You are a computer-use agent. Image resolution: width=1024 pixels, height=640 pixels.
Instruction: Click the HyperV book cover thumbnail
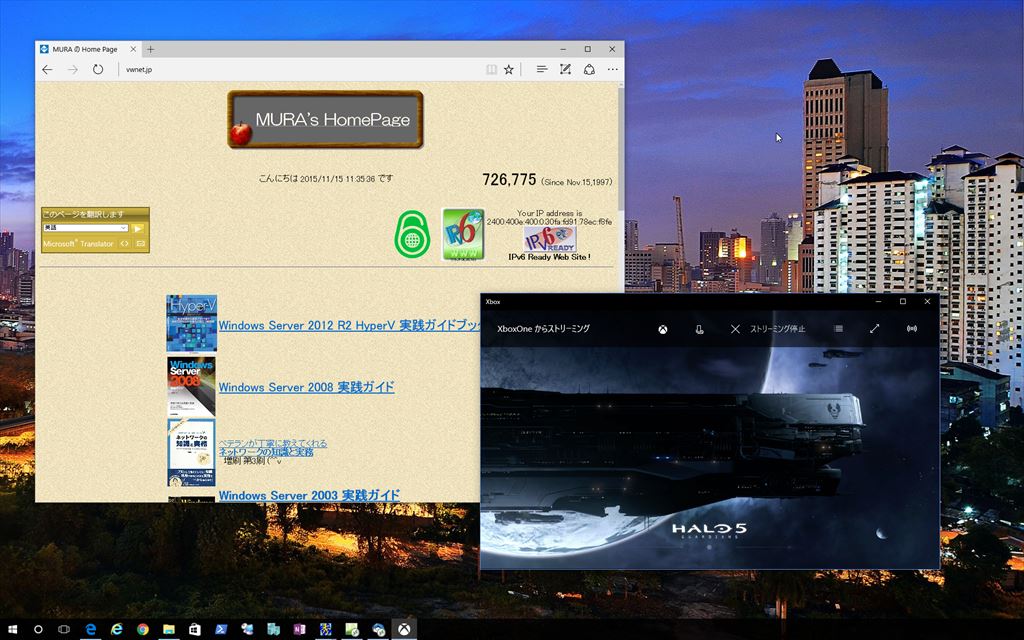coord(191,323)
